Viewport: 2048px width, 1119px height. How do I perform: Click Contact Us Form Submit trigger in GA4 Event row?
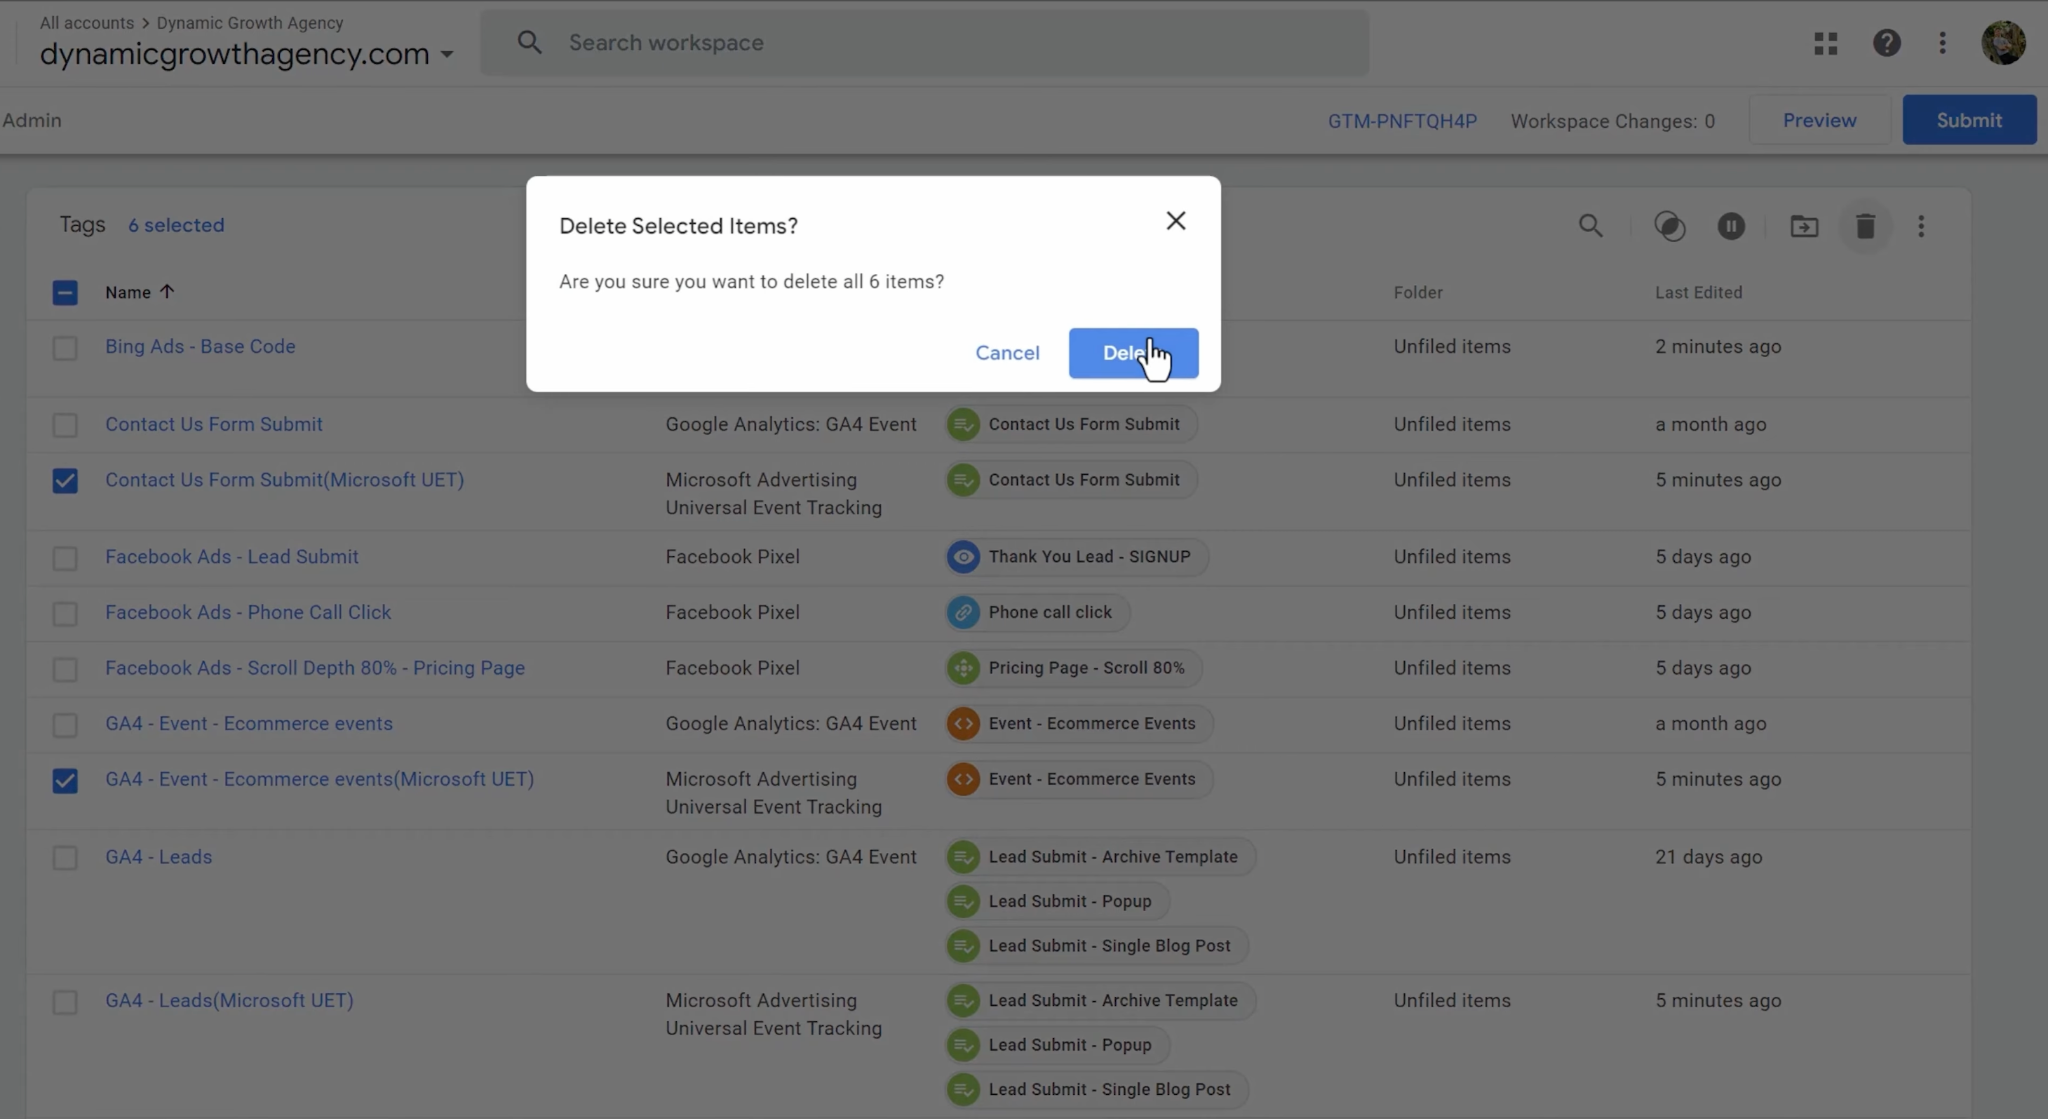pyautogui.click(x=1071, y=424)
